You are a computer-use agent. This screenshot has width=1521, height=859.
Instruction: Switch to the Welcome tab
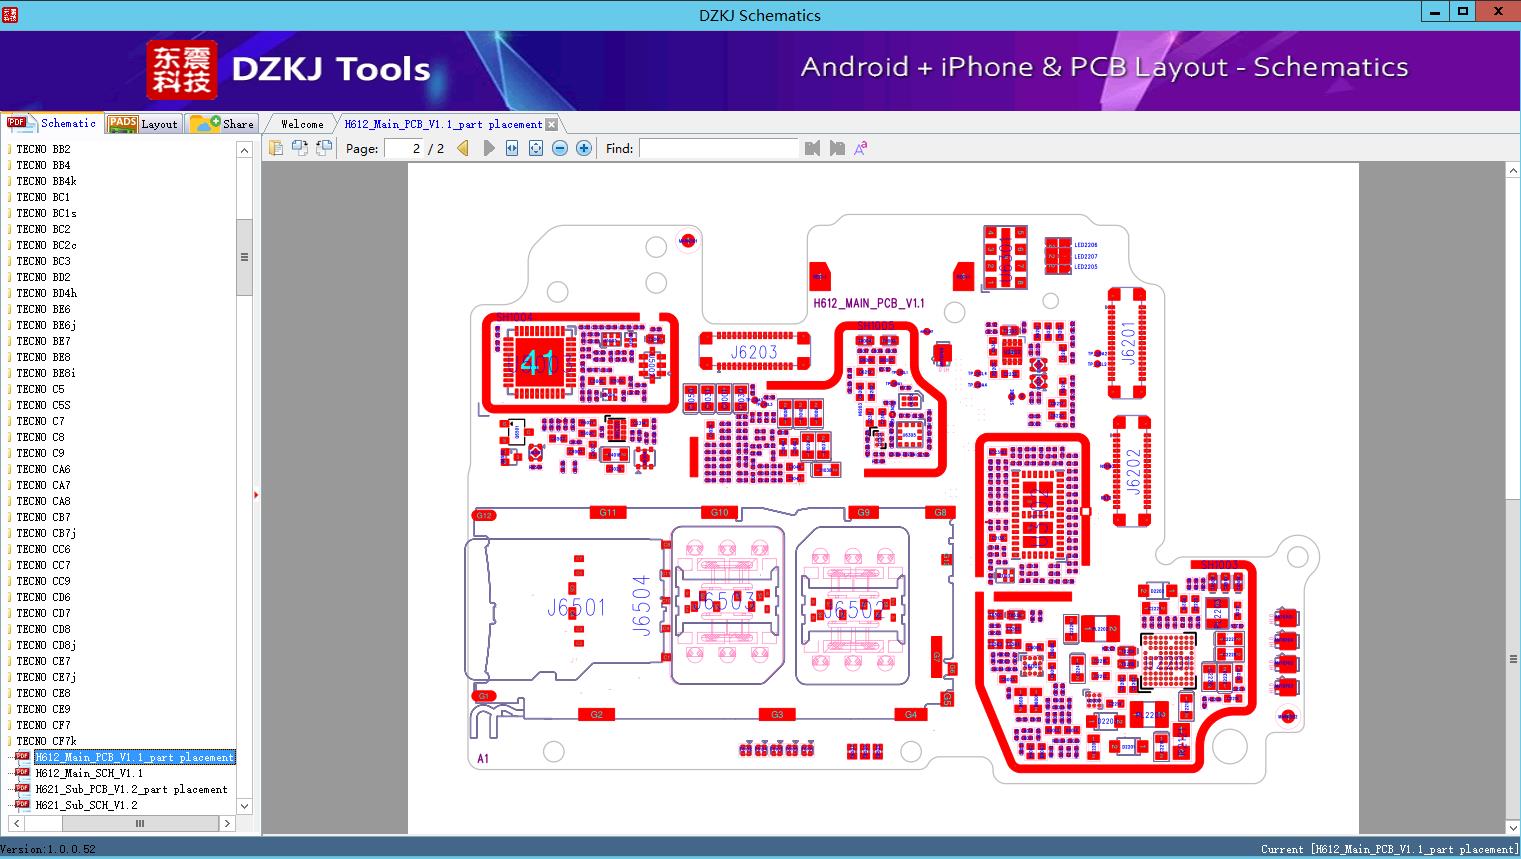coord(302,124)
